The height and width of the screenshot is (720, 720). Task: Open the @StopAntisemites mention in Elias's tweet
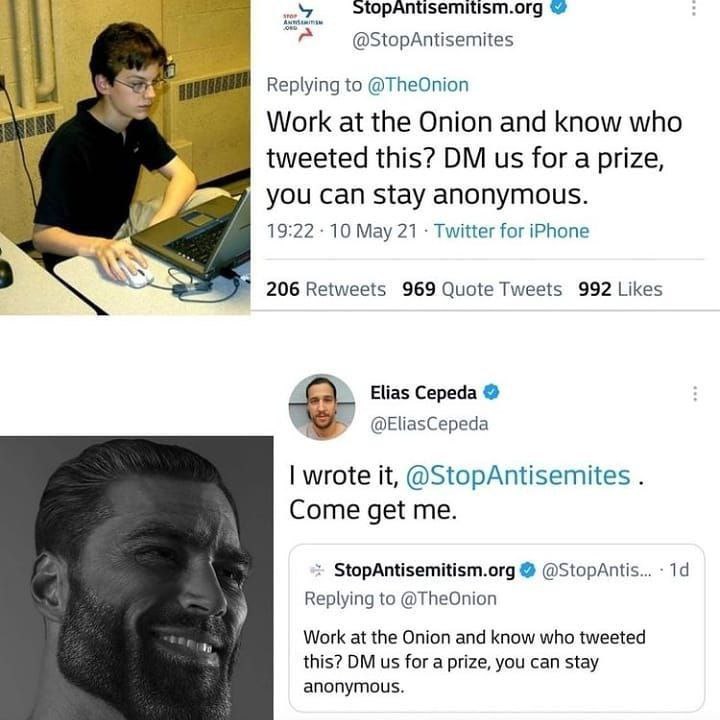pos(518,476)
